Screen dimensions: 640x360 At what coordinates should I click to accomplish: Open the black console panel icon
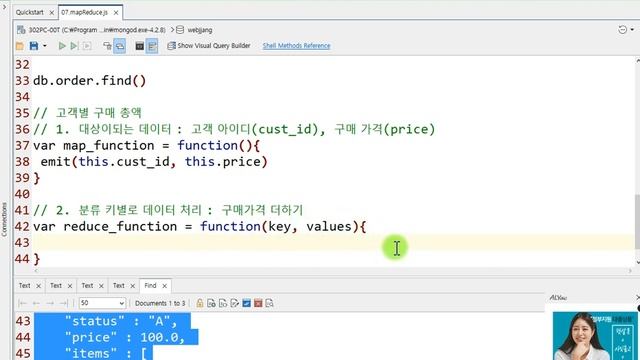coord(139,46)
